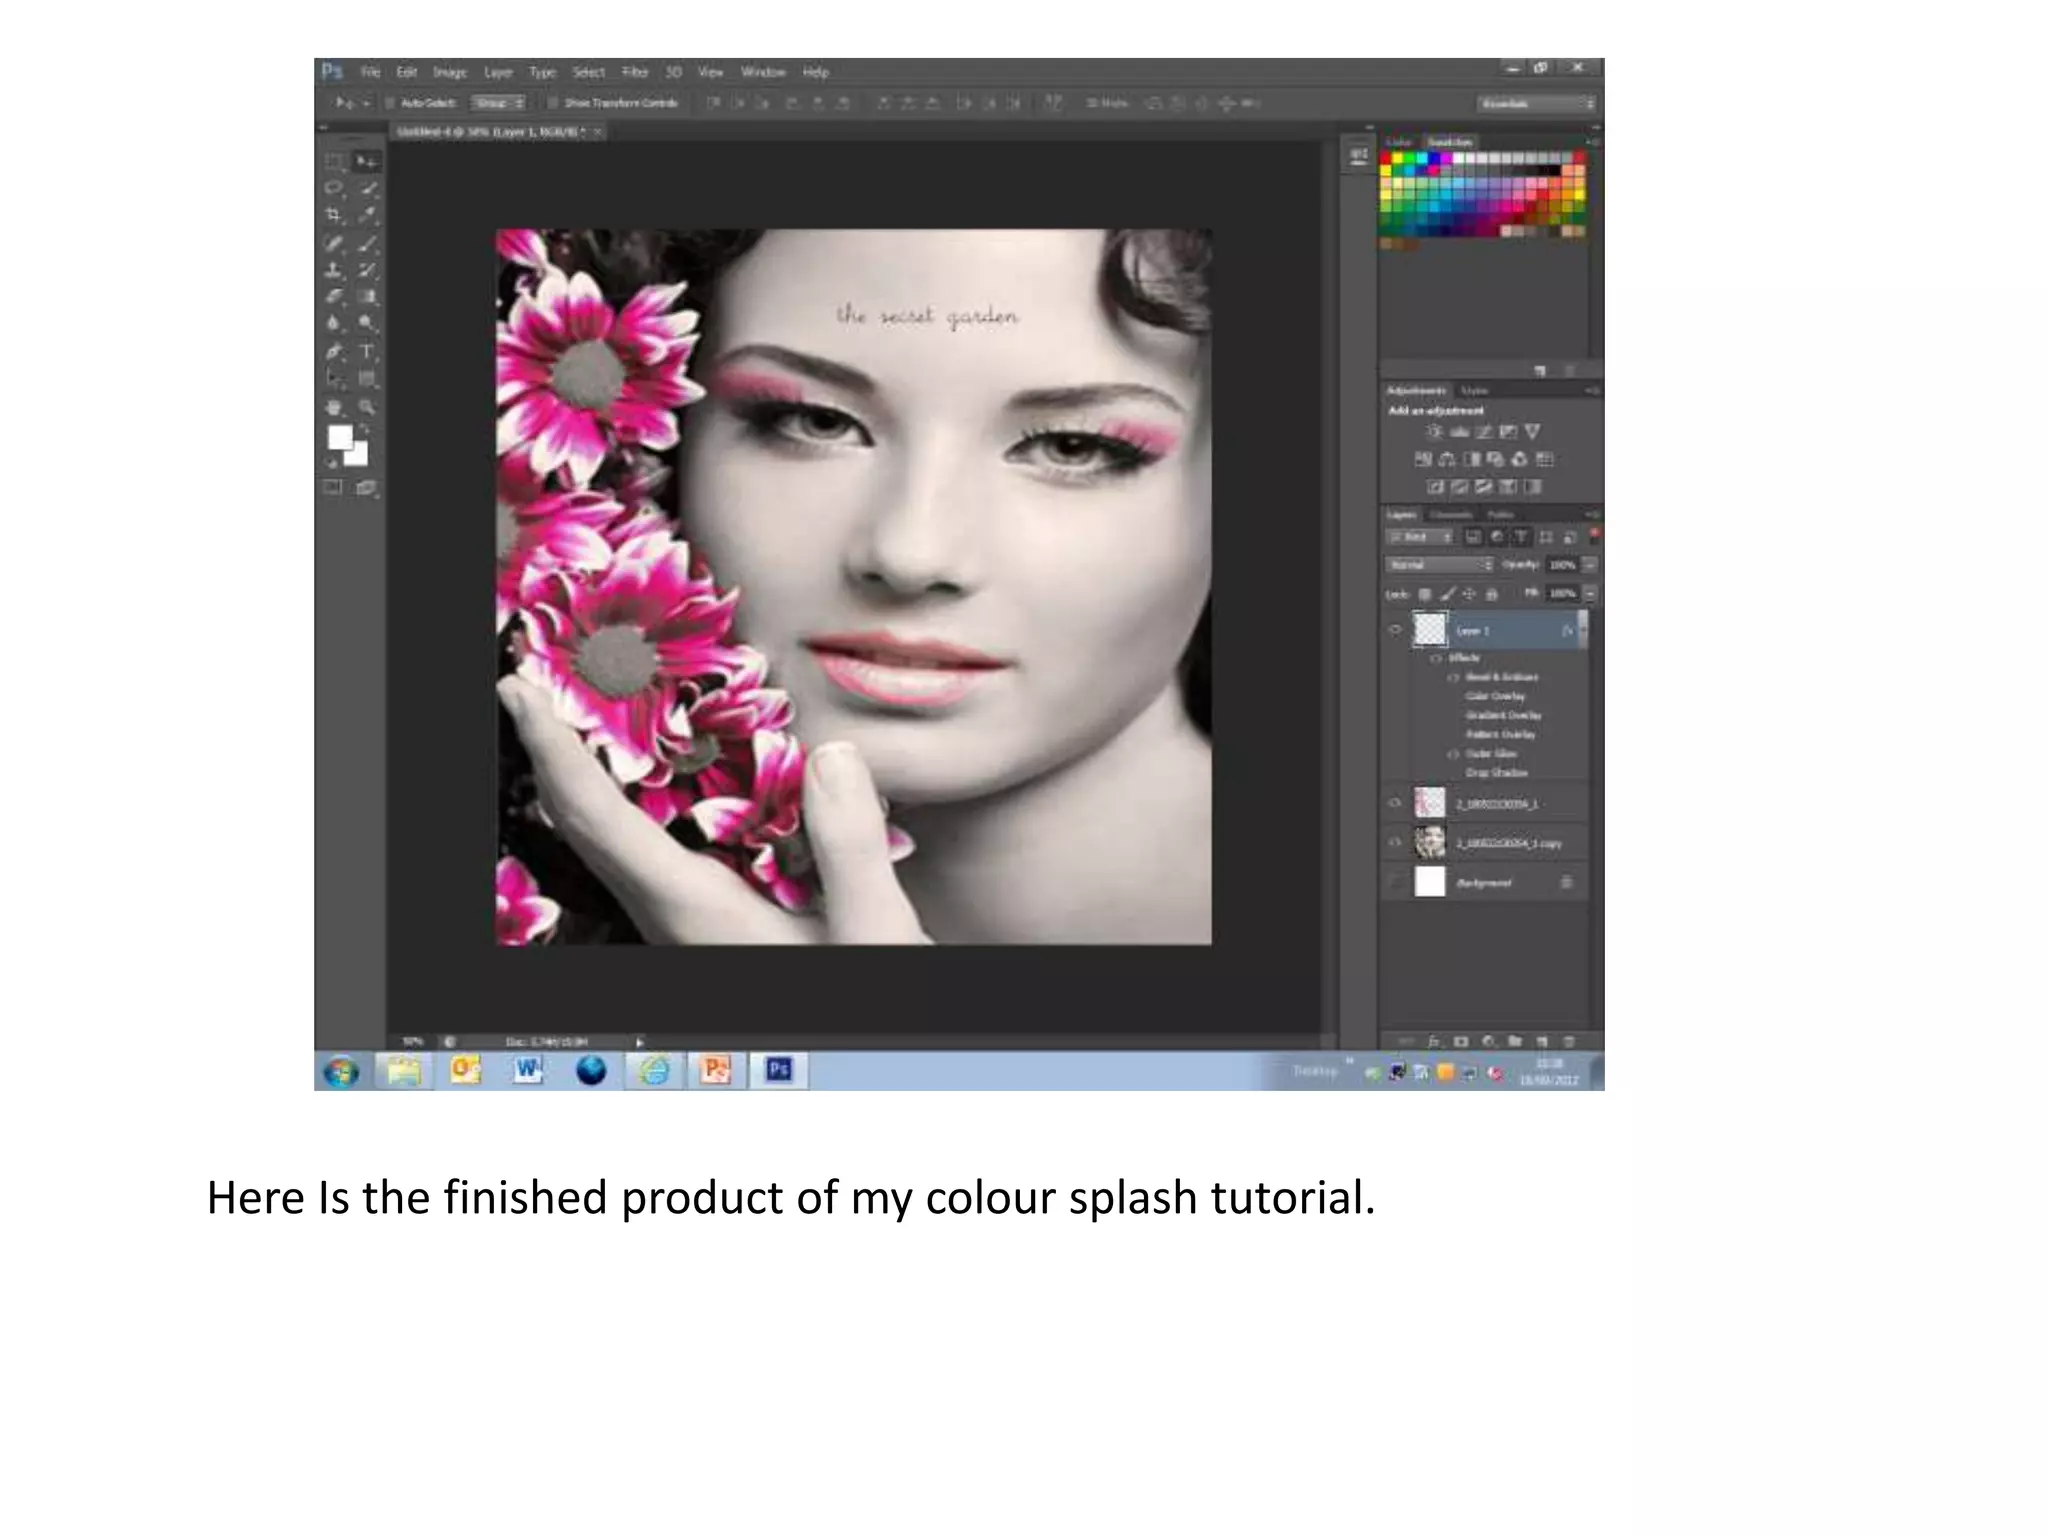Select the Path Selection tool
The image size is (2048, 1536).
pos(334,380)
